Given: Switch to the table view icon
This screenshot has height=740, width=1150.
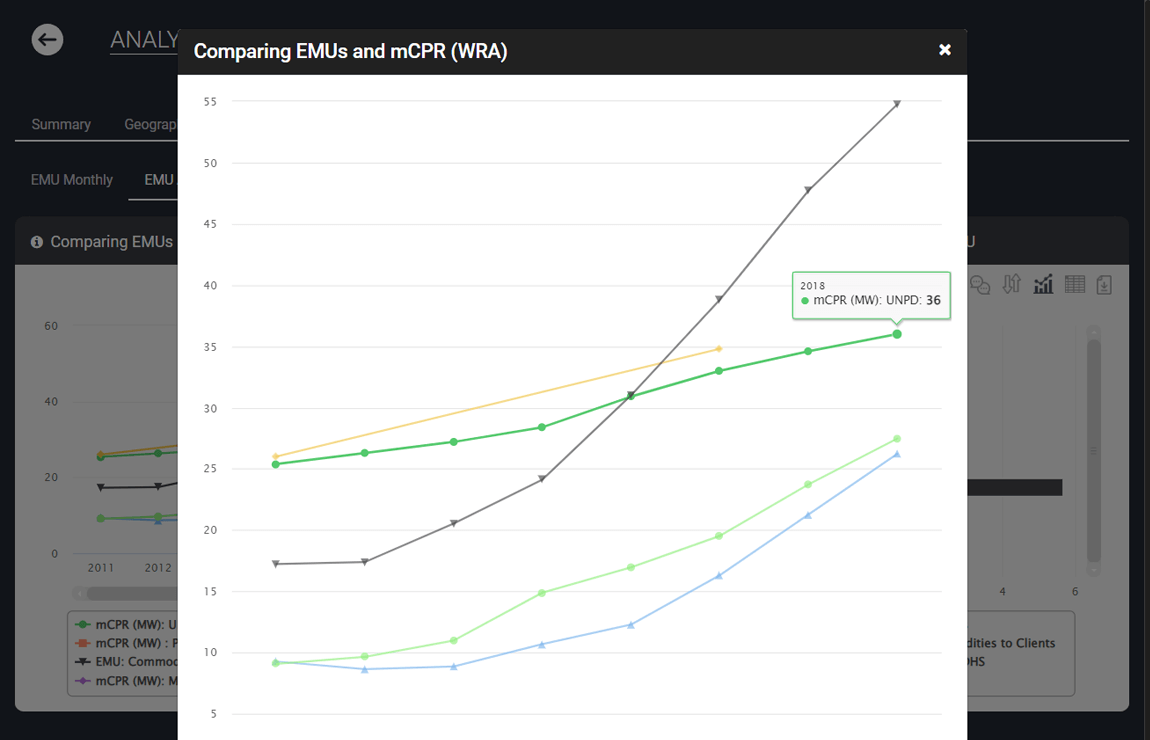Looking at the screenshot, I should [1074, 284].
